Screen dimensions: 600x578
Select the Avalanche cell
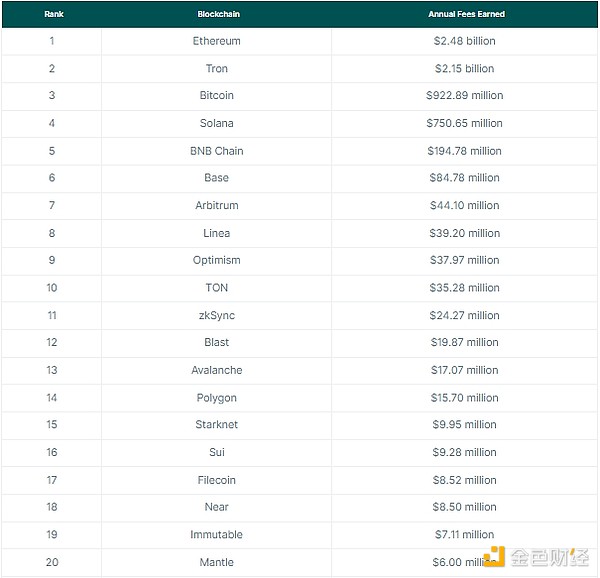pos(217,370)
